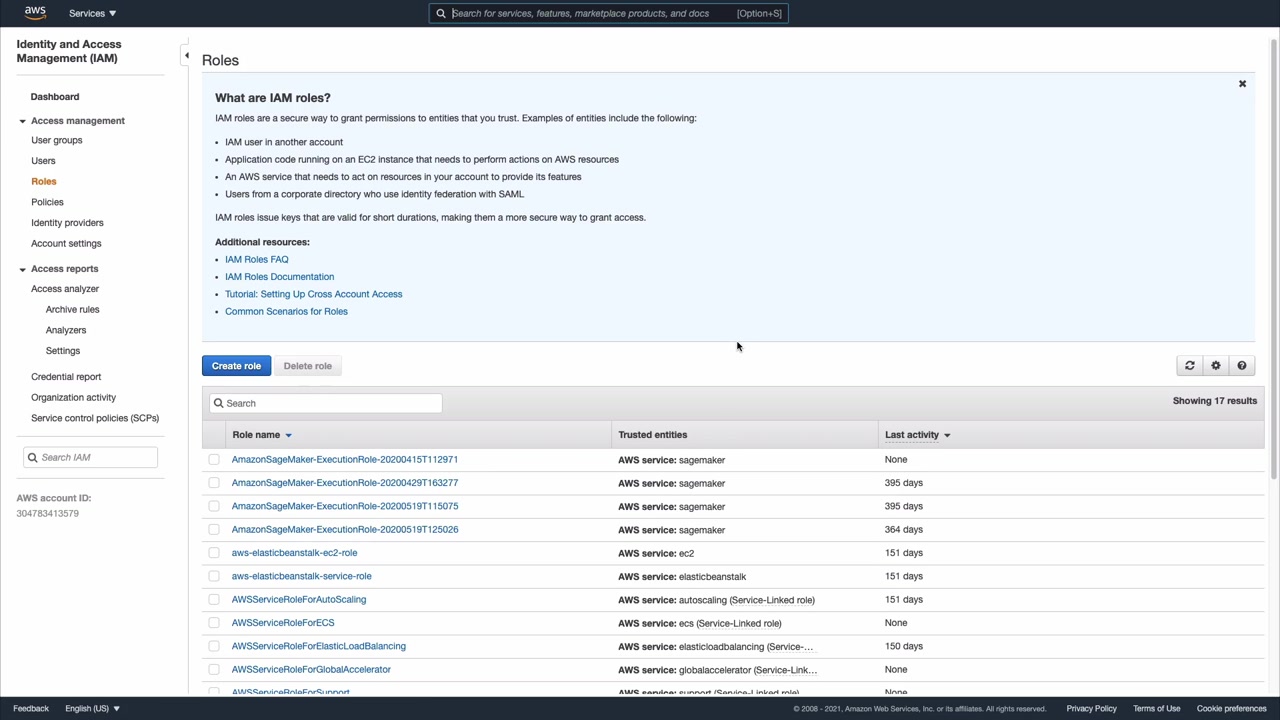Dismiss the 'What are IAM roles?' info panel
Screen dimensions: 1280x720
point(1242,84)
